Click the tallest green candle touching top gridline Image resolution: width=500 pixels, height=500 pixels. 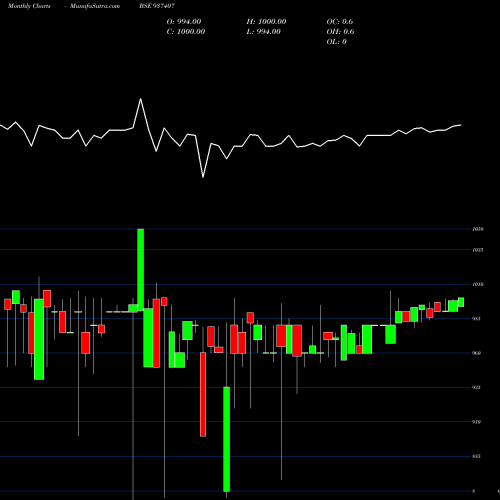click(141, 270)
